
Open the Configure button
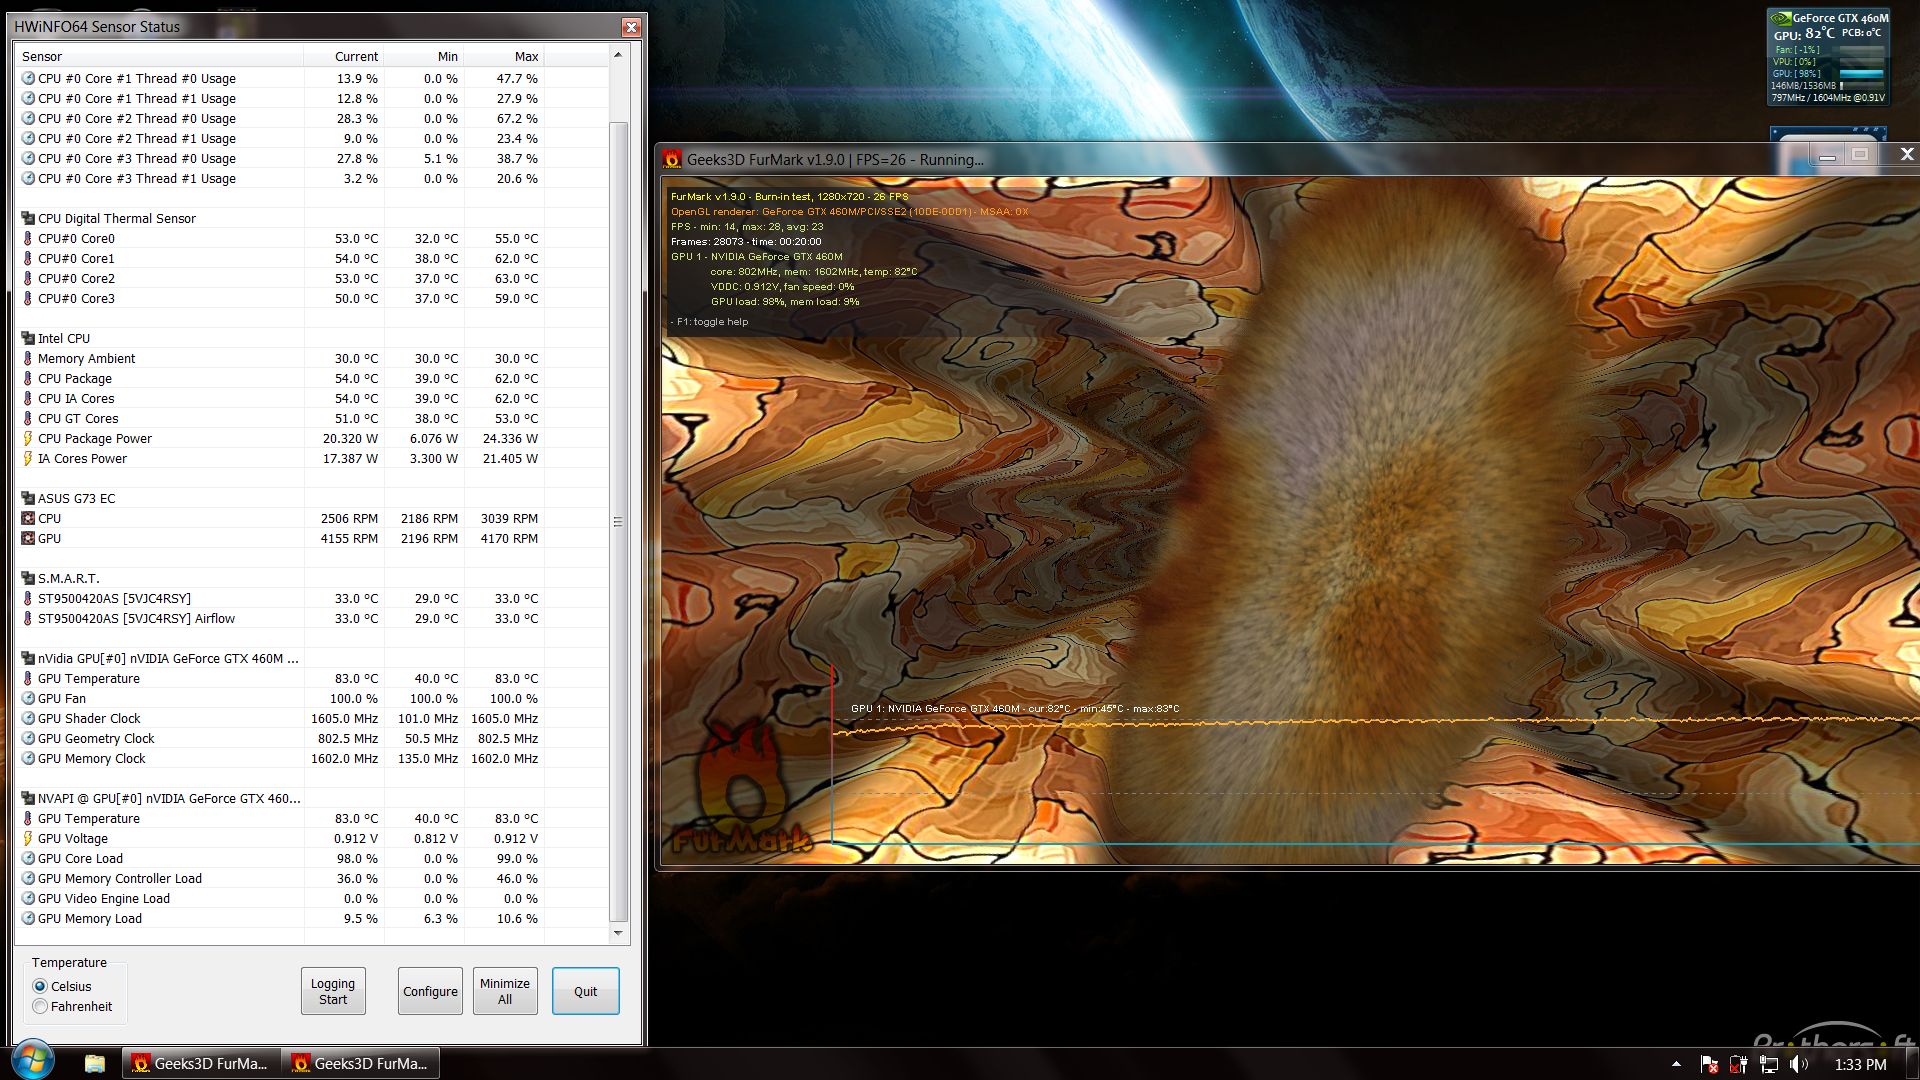pos(430,991)
